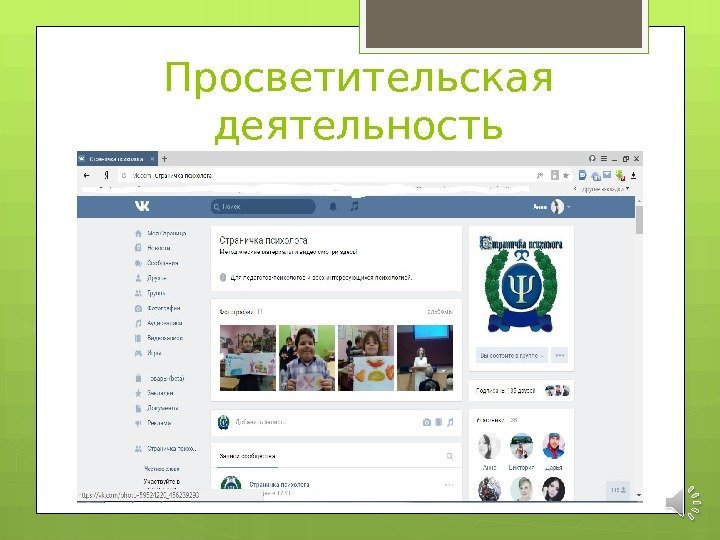
Task: Click the add post input field
Action: [x=317, y=422]
